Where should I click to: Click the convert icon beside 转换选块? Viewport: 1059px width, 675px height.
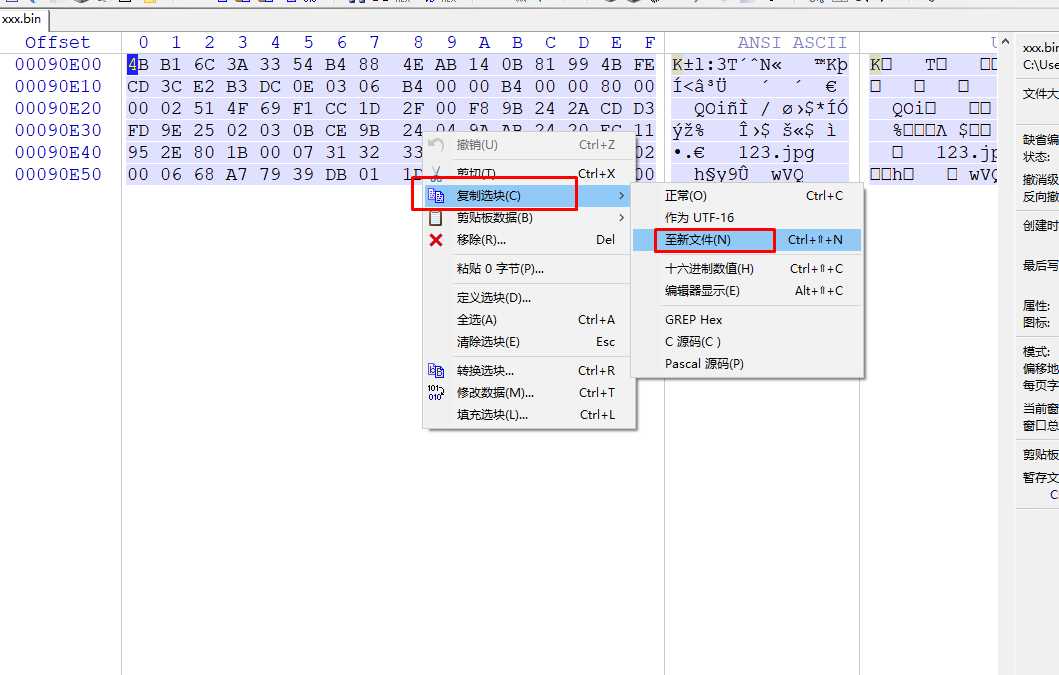[436, 370]
